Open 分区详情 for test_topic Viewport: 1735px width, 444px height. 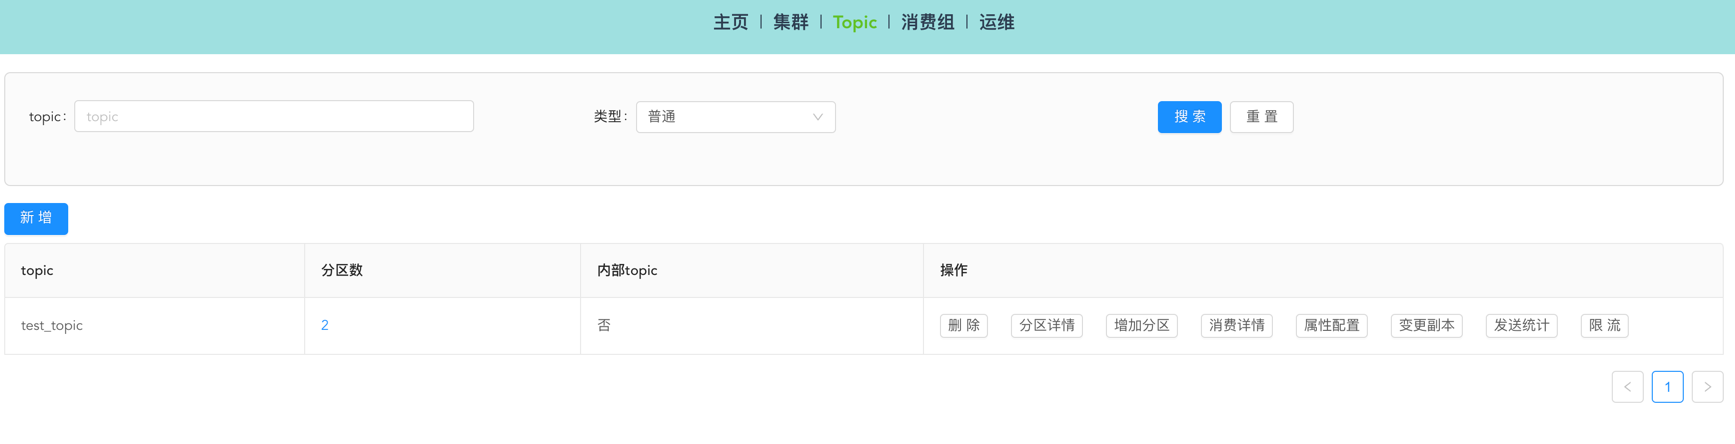[1047, 326]
